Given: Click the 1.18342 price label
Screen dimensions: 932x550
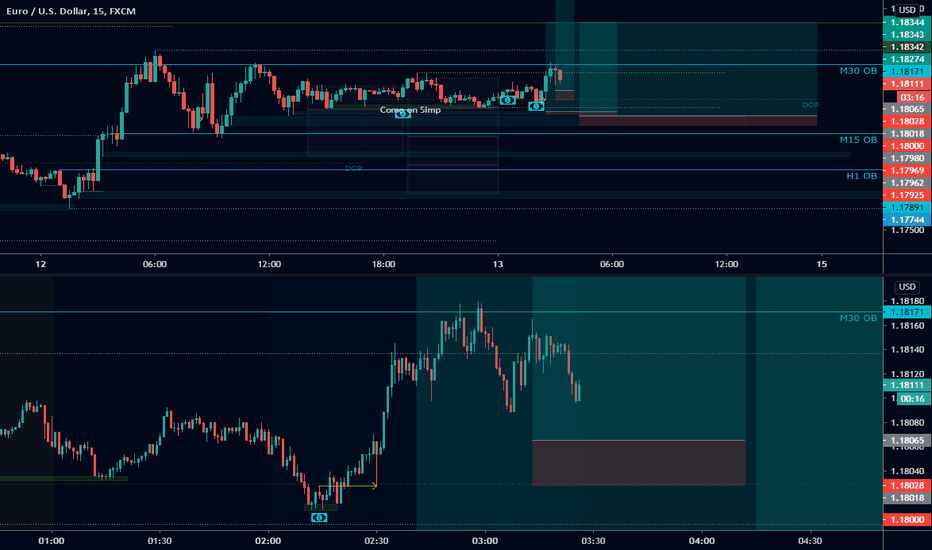Looking at the screenshot, I should click(x=907, y=47).
